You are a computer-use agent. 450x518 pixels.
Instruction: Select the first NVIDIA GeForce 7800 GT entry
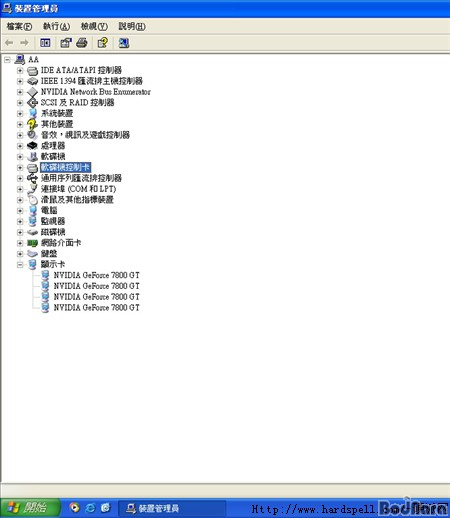[96, 275]
